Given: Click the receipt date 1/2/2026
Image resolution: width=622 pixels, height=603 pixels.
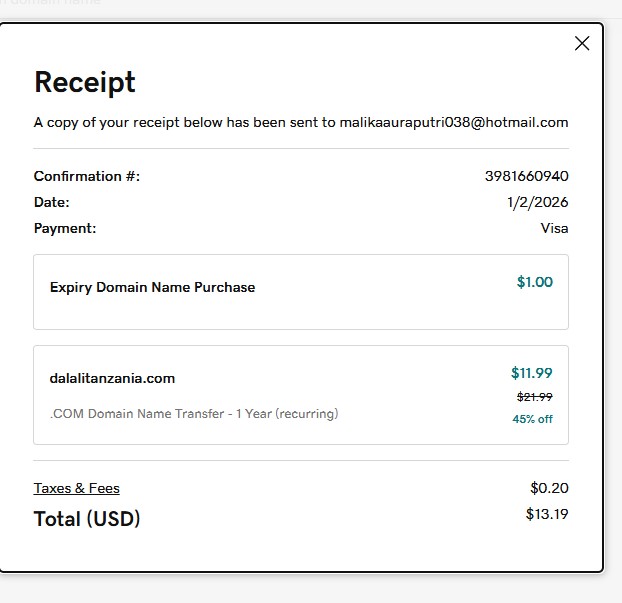Looking at the screenshot, I should point(537,202).
